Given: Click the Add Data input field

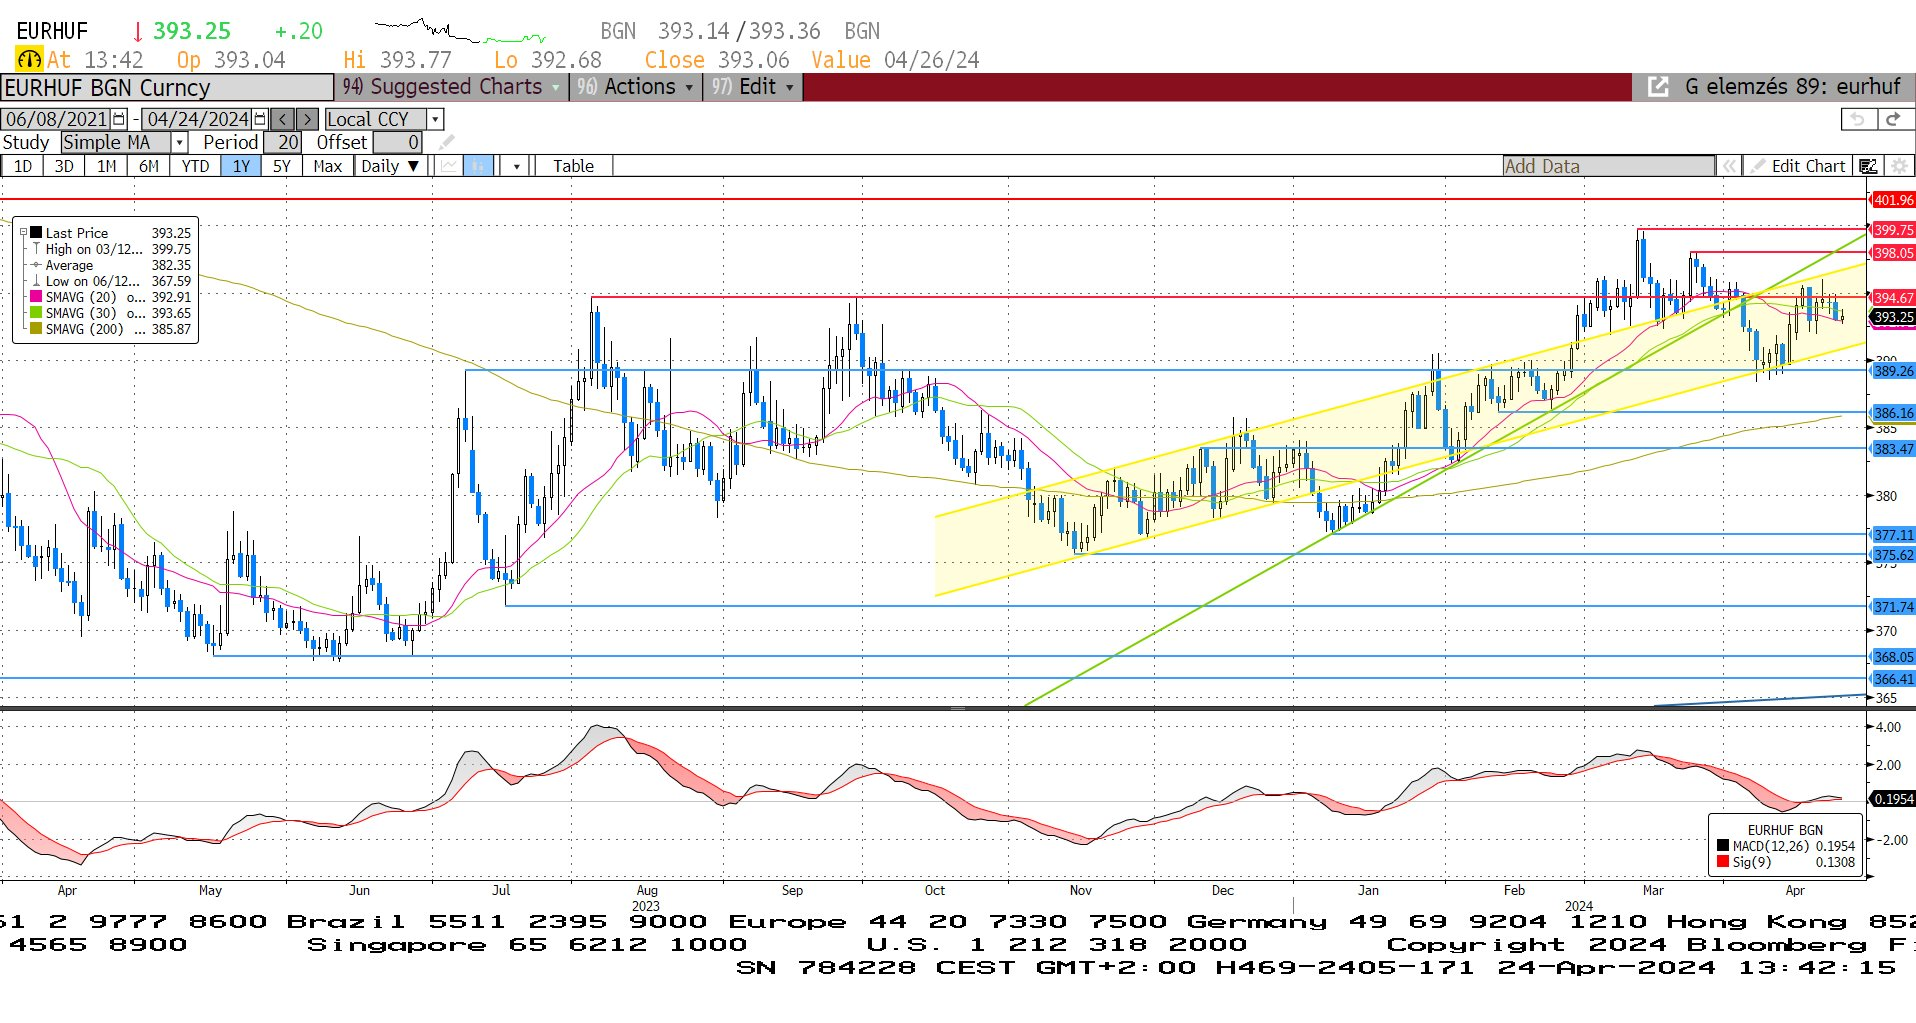Looking at the screenshot, I should click(x=1608, y=166).
